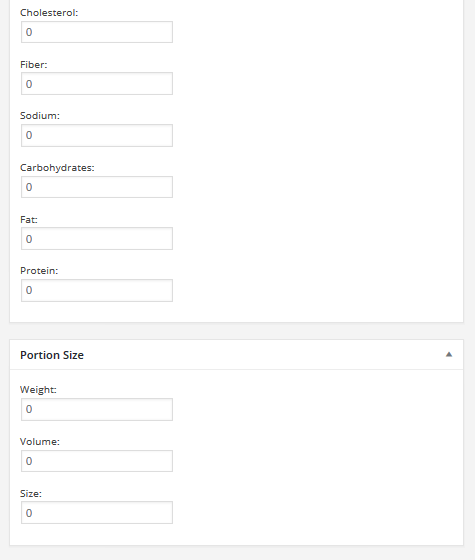Click the Fiber label
This screenshot has height=560, width=475.
point(34,65)
